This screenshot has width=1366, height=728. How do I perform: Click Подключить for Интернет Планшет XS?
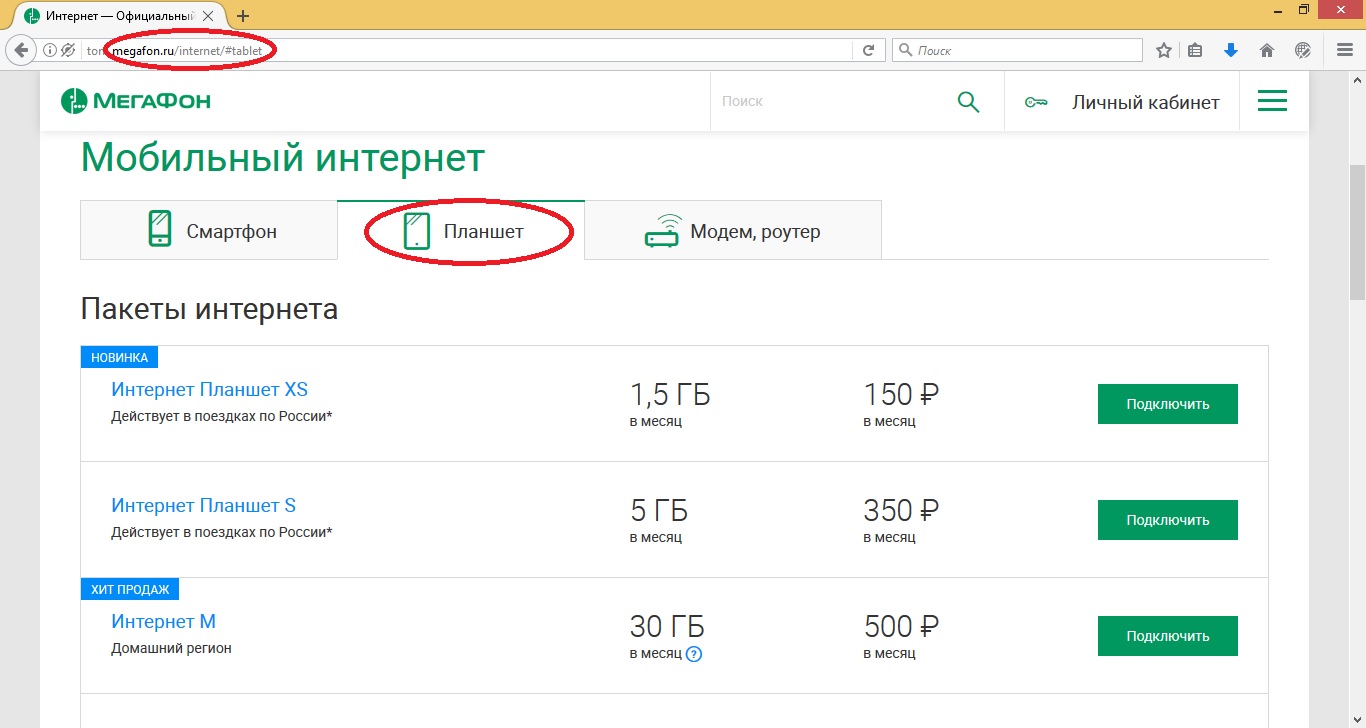pos(1167,403)
